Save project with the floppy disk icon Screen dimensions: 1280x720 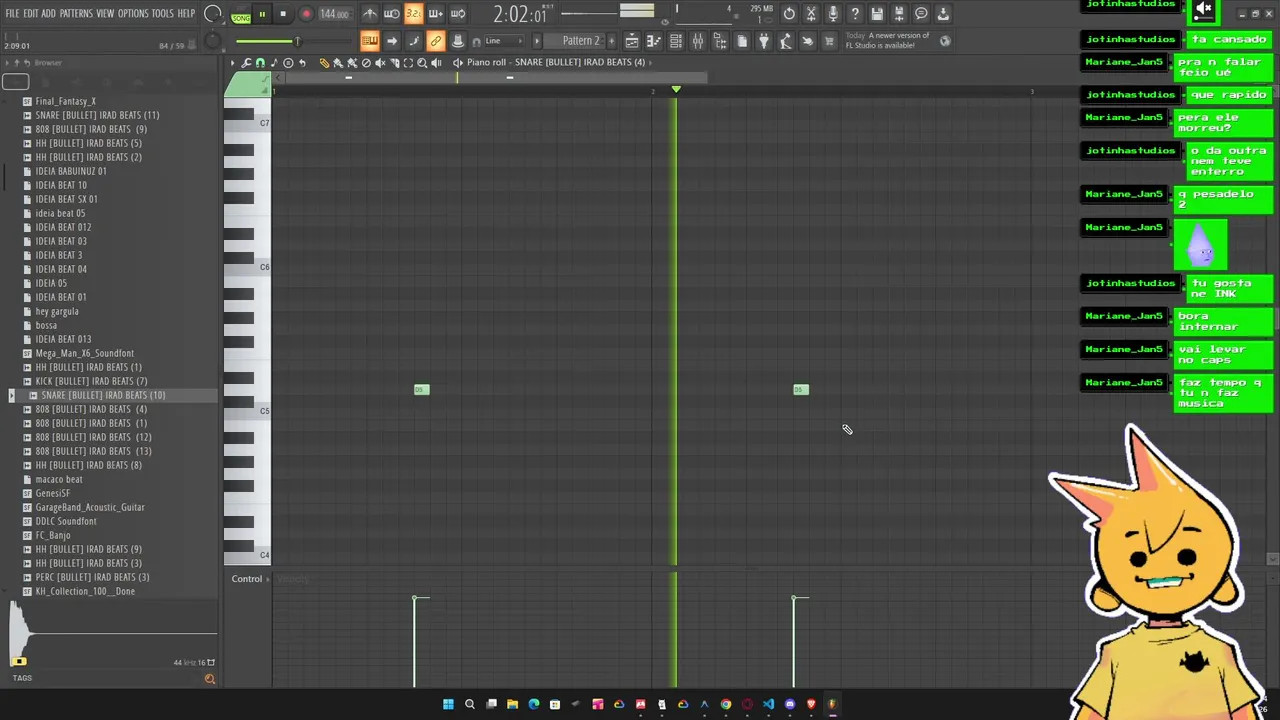click(x=877, y=14)
